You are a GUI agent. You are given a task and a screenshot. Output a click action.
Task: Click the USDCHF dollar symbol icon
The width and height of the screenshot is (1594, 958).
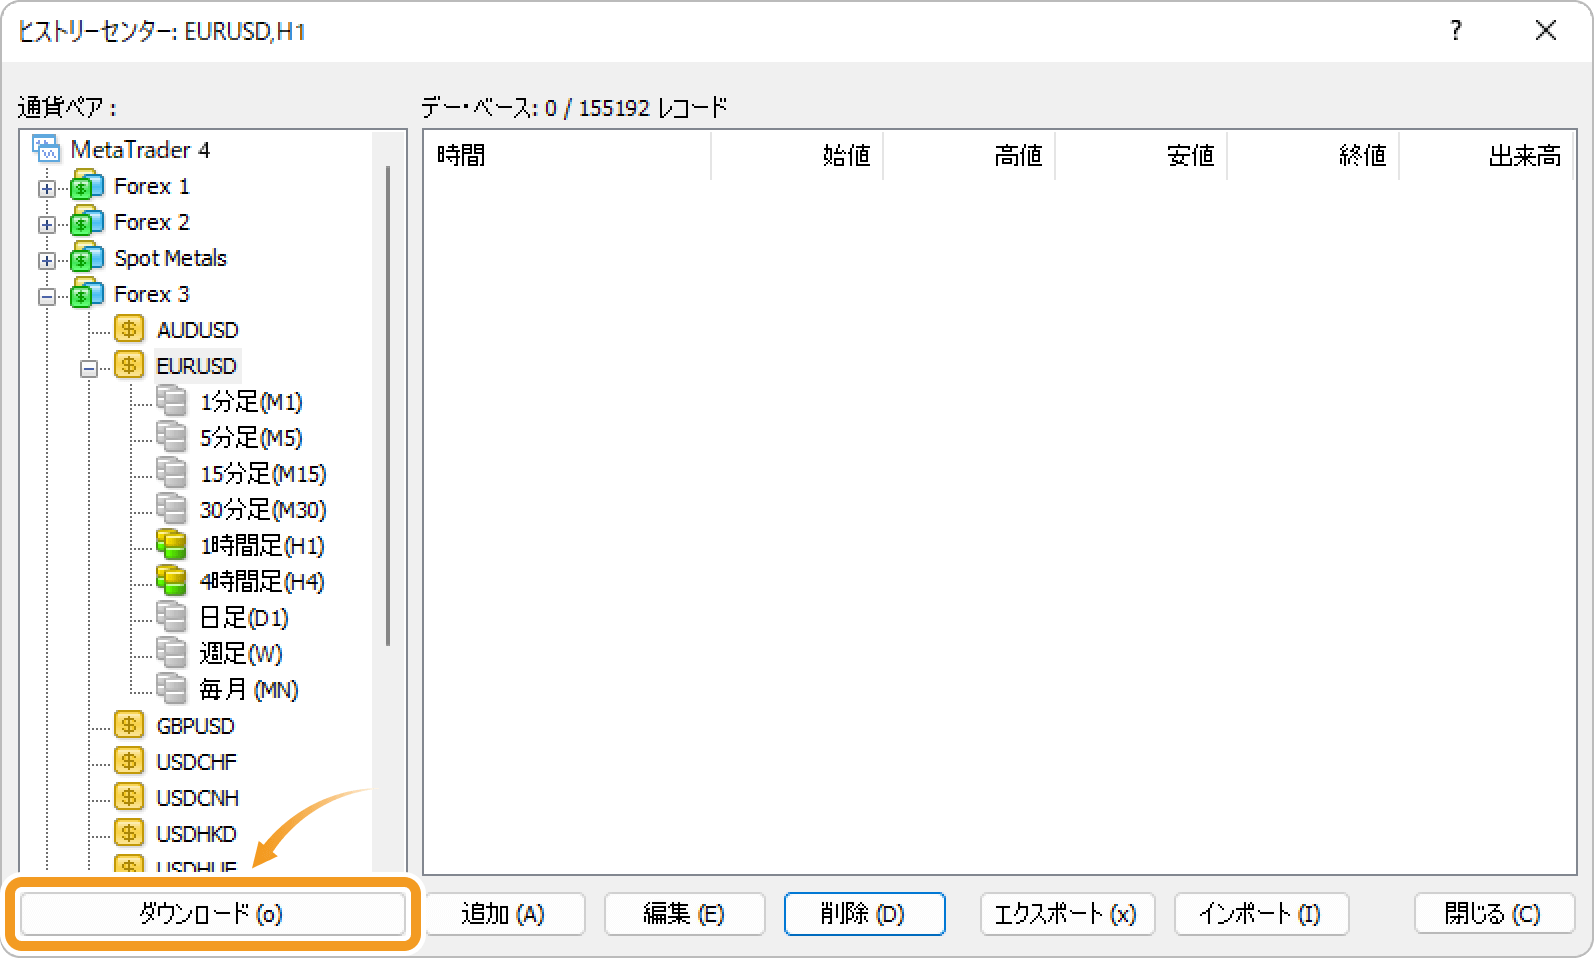[x=129, y=761]
